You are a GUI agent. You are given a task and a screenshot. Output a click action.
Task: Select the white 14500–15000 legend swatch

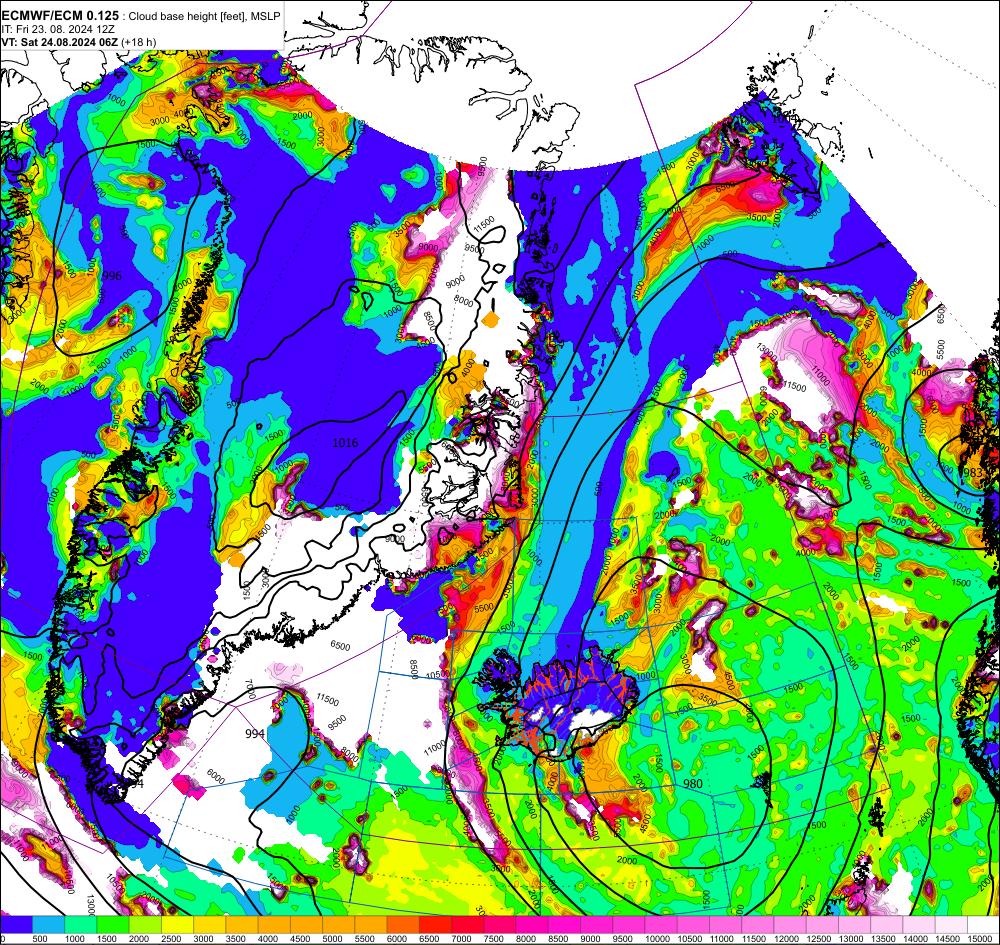pyautogui.click(x=951, y=925)
